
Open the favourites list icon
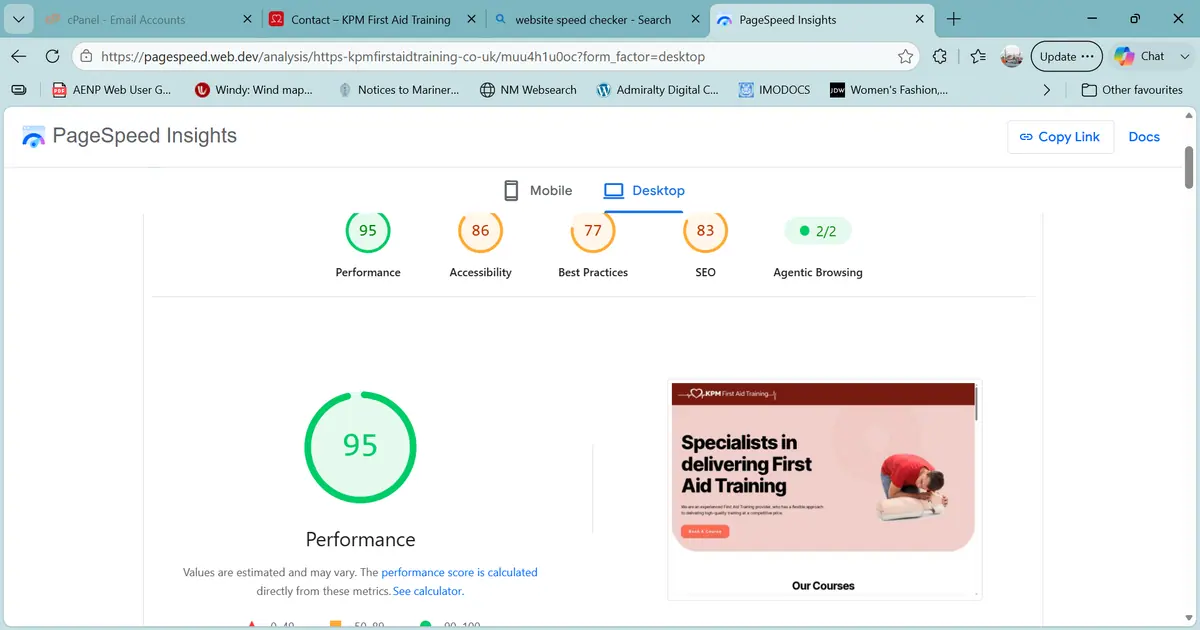(978, 57)
